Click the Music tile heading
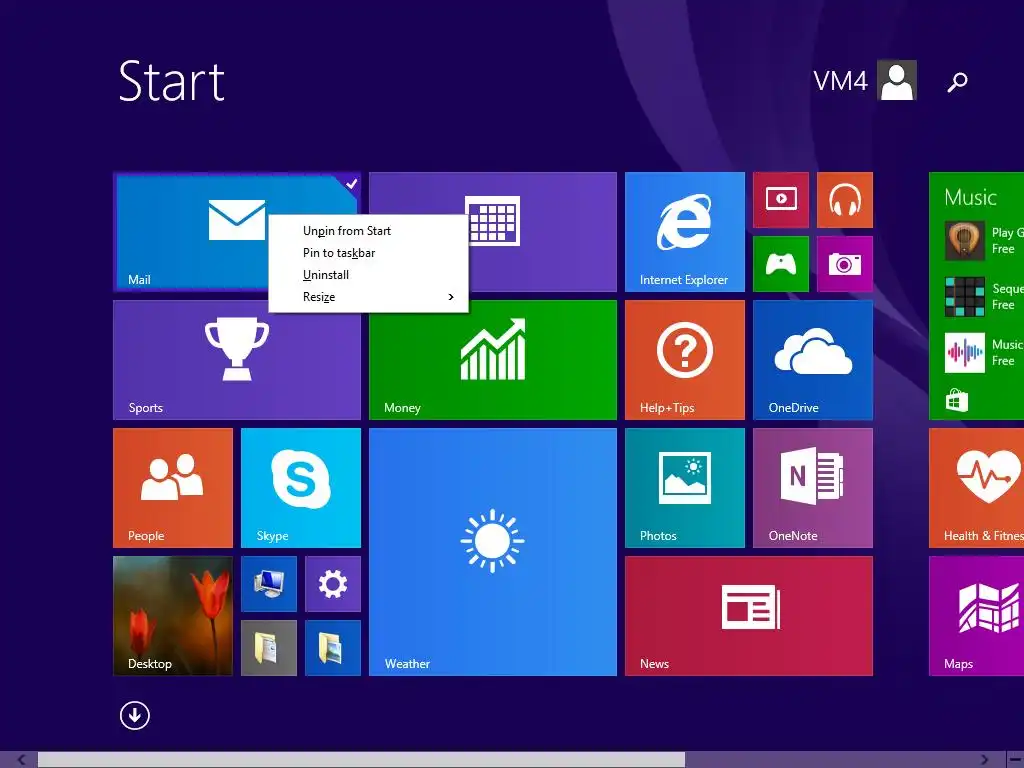1024x768 pixels. point(970,197)
